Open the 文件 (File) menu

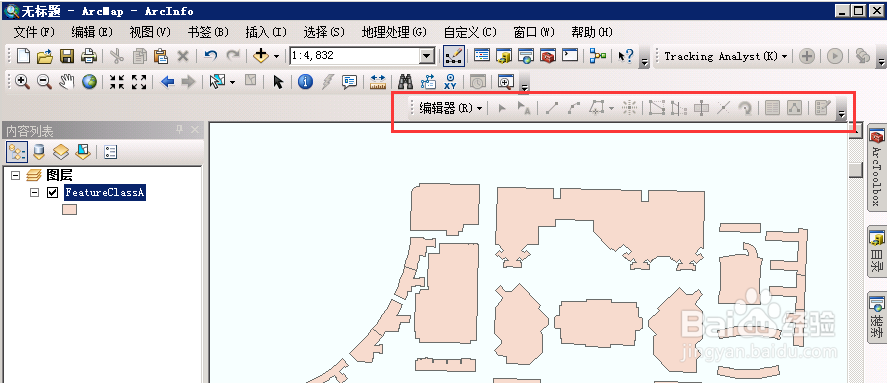click(x=34, y=32)
